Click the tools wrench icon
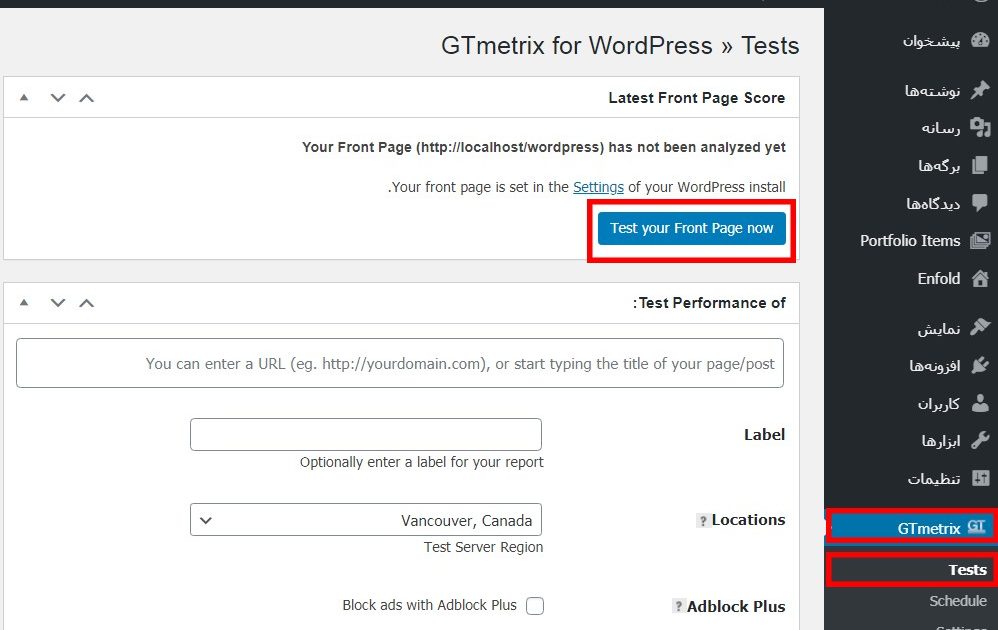Viewport: 998px width, 630px height. [980, 440]
